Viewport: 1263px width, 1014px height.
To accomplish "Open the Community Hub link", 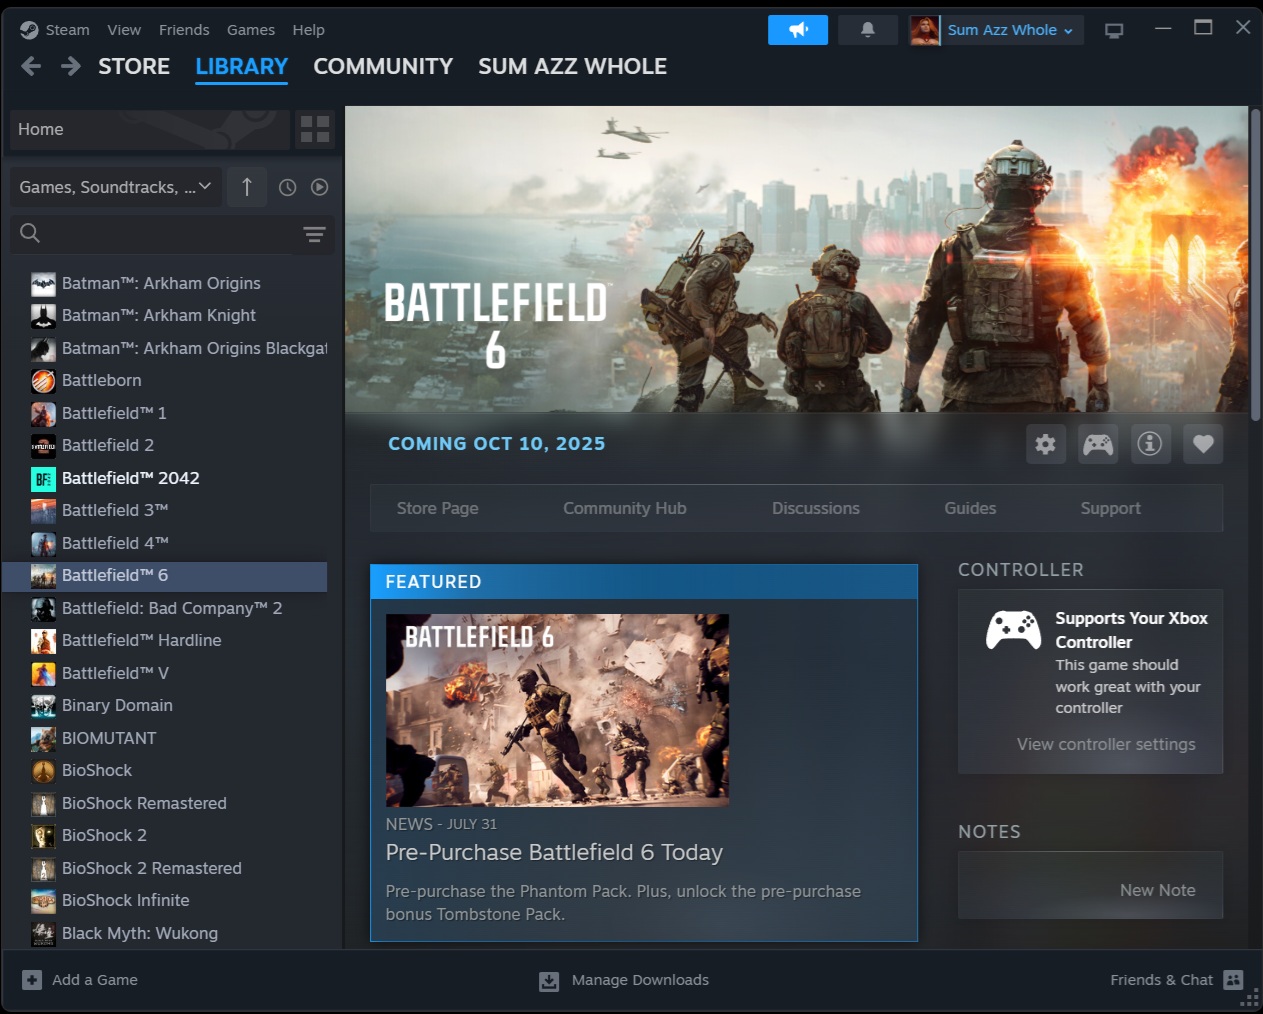I will [x=624, y=508].
